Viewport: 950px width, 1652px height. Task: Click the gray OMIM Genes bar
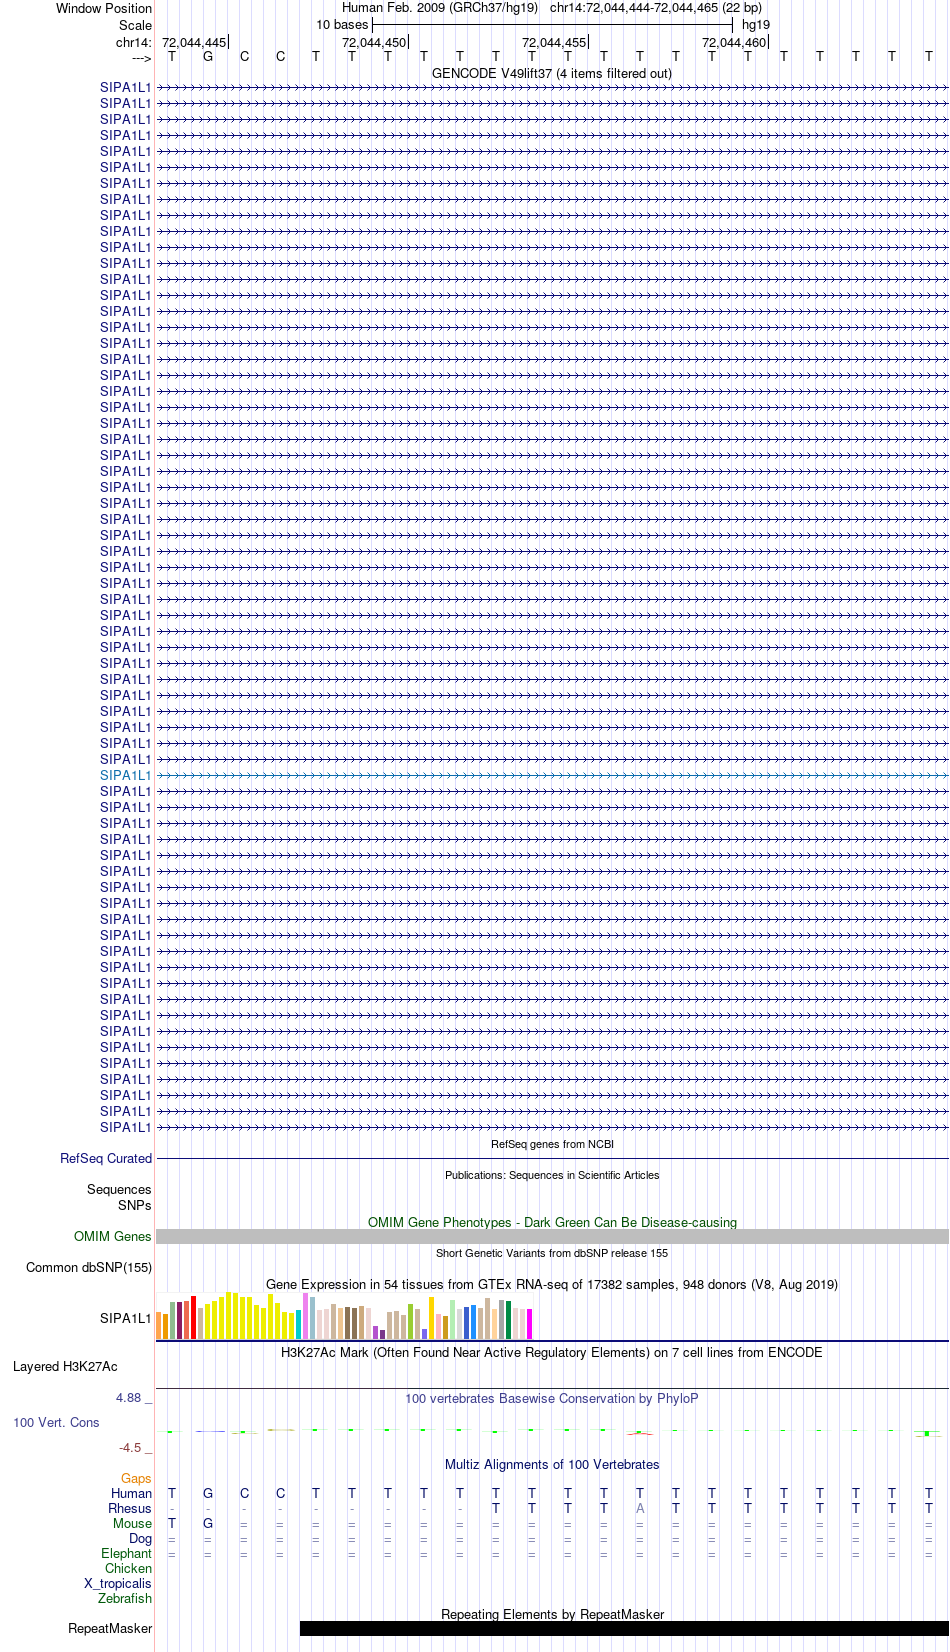click(552, 1237)
